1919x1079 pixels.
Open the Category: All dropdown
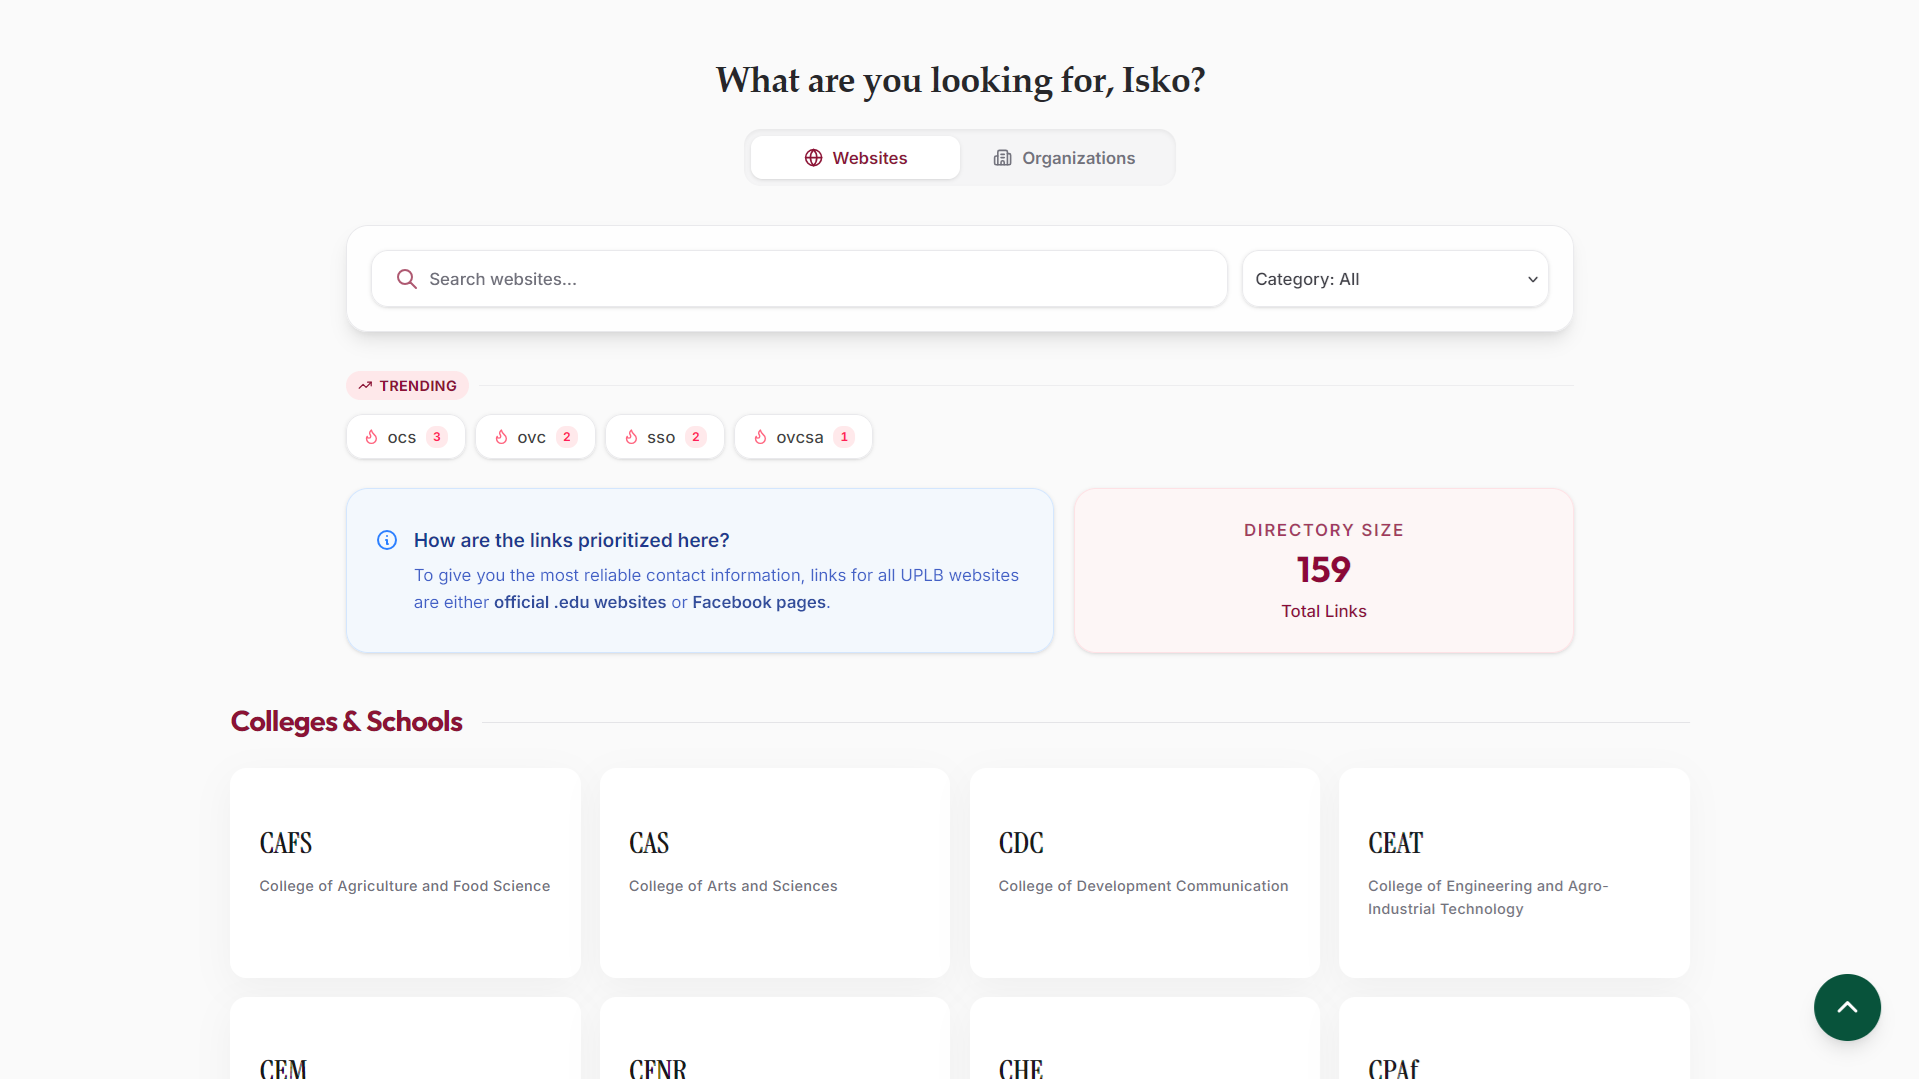pos(1395,279)
